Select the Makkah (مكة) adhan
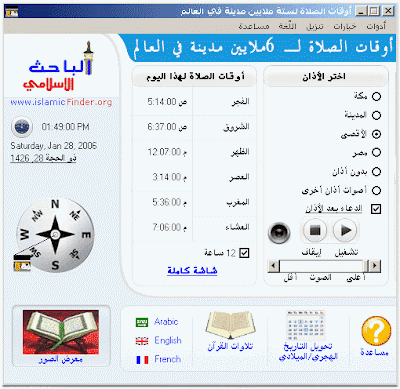The width and height of the screenshot is (400, 389). [x=376, y=96]
